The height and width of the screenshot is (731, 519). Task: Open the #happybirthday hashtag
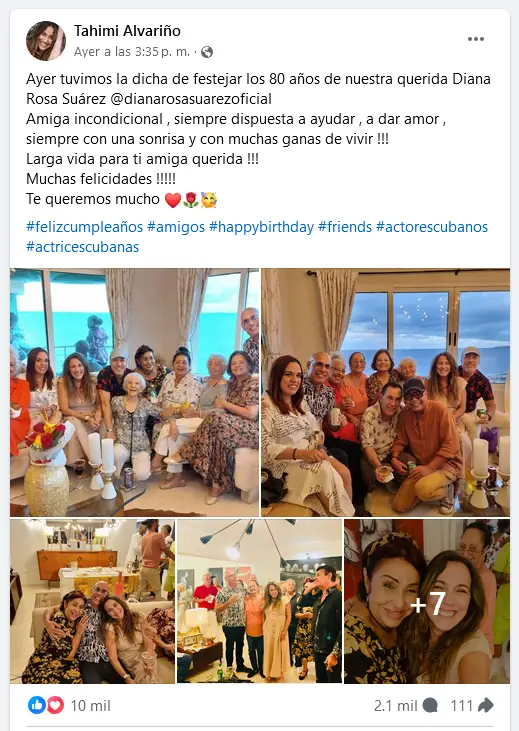(261, 227)
